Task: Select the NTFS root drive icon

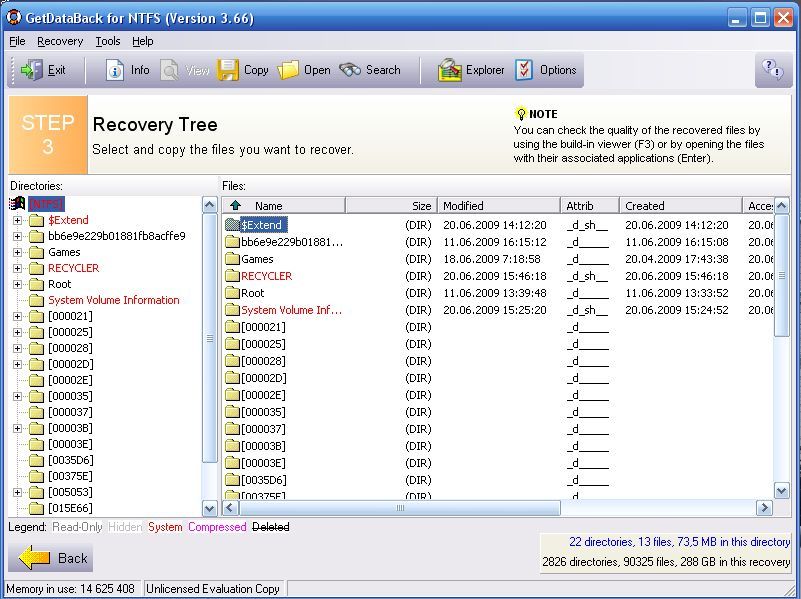Action: click(x=17, y=204)
